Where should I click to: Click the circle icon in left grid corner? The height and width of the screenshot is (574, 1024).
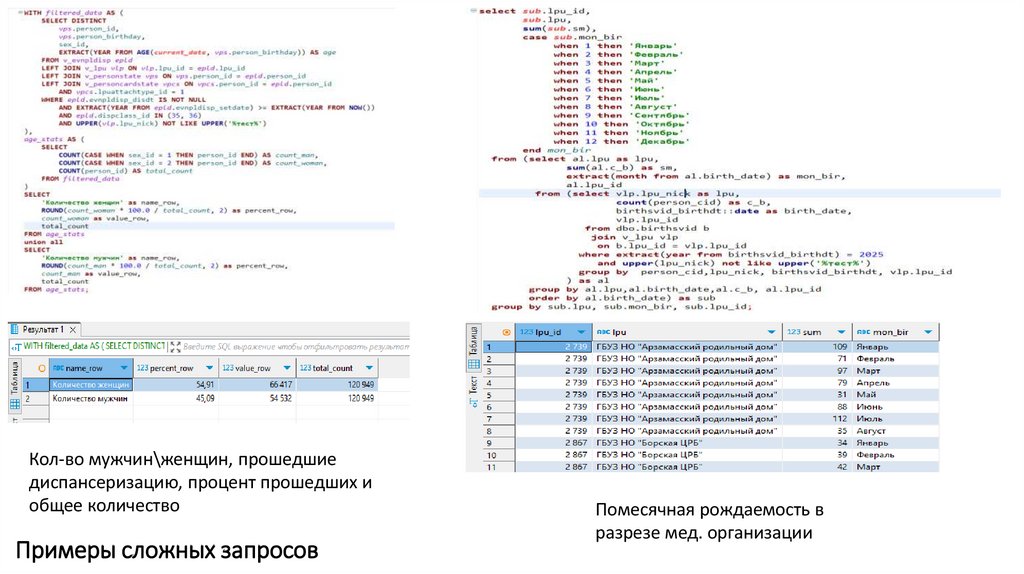point(41,368)
